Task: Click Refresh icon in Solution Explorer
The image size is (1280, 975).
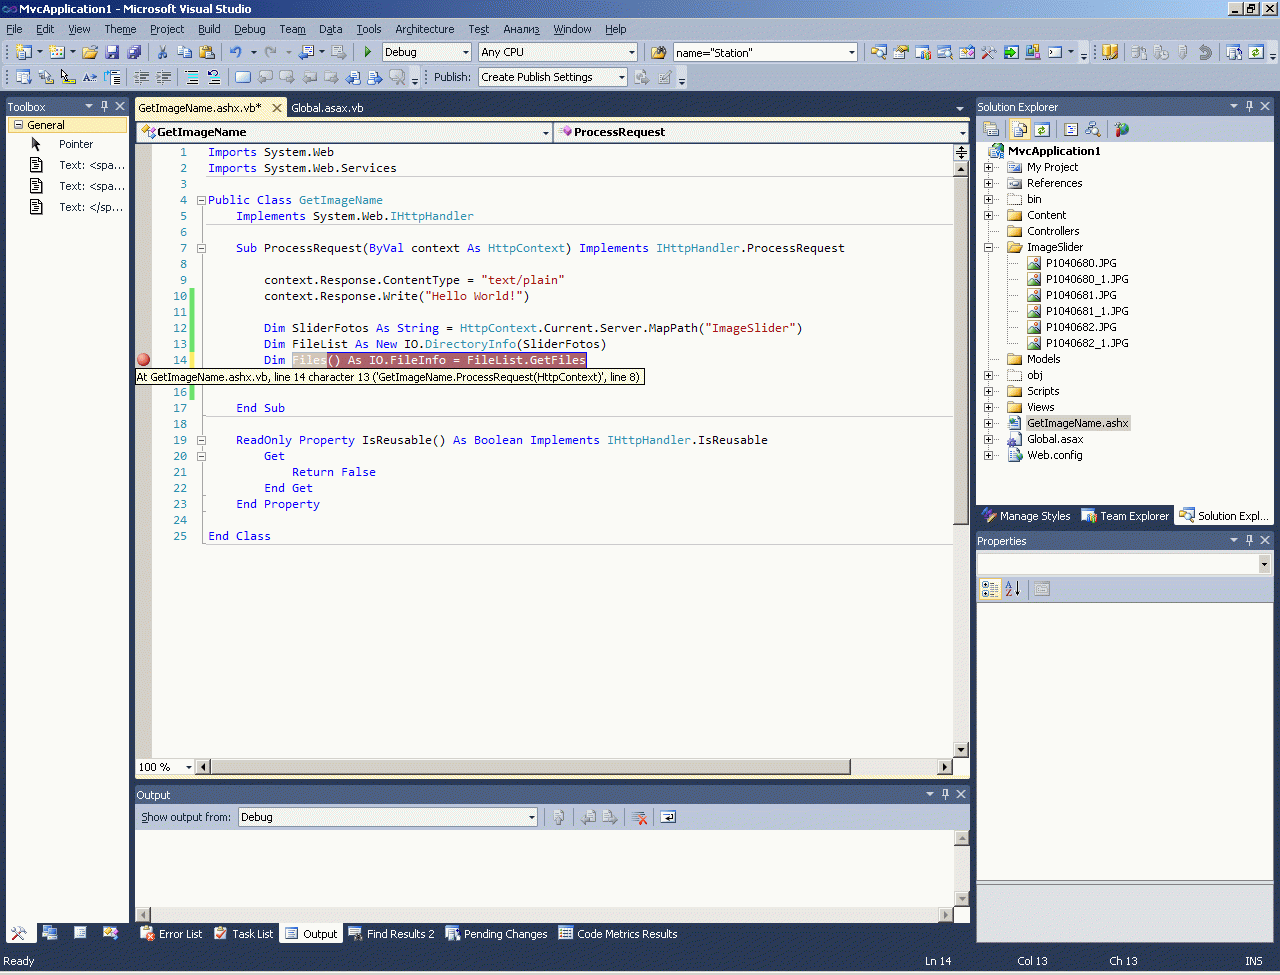Action: (1042, 129)
